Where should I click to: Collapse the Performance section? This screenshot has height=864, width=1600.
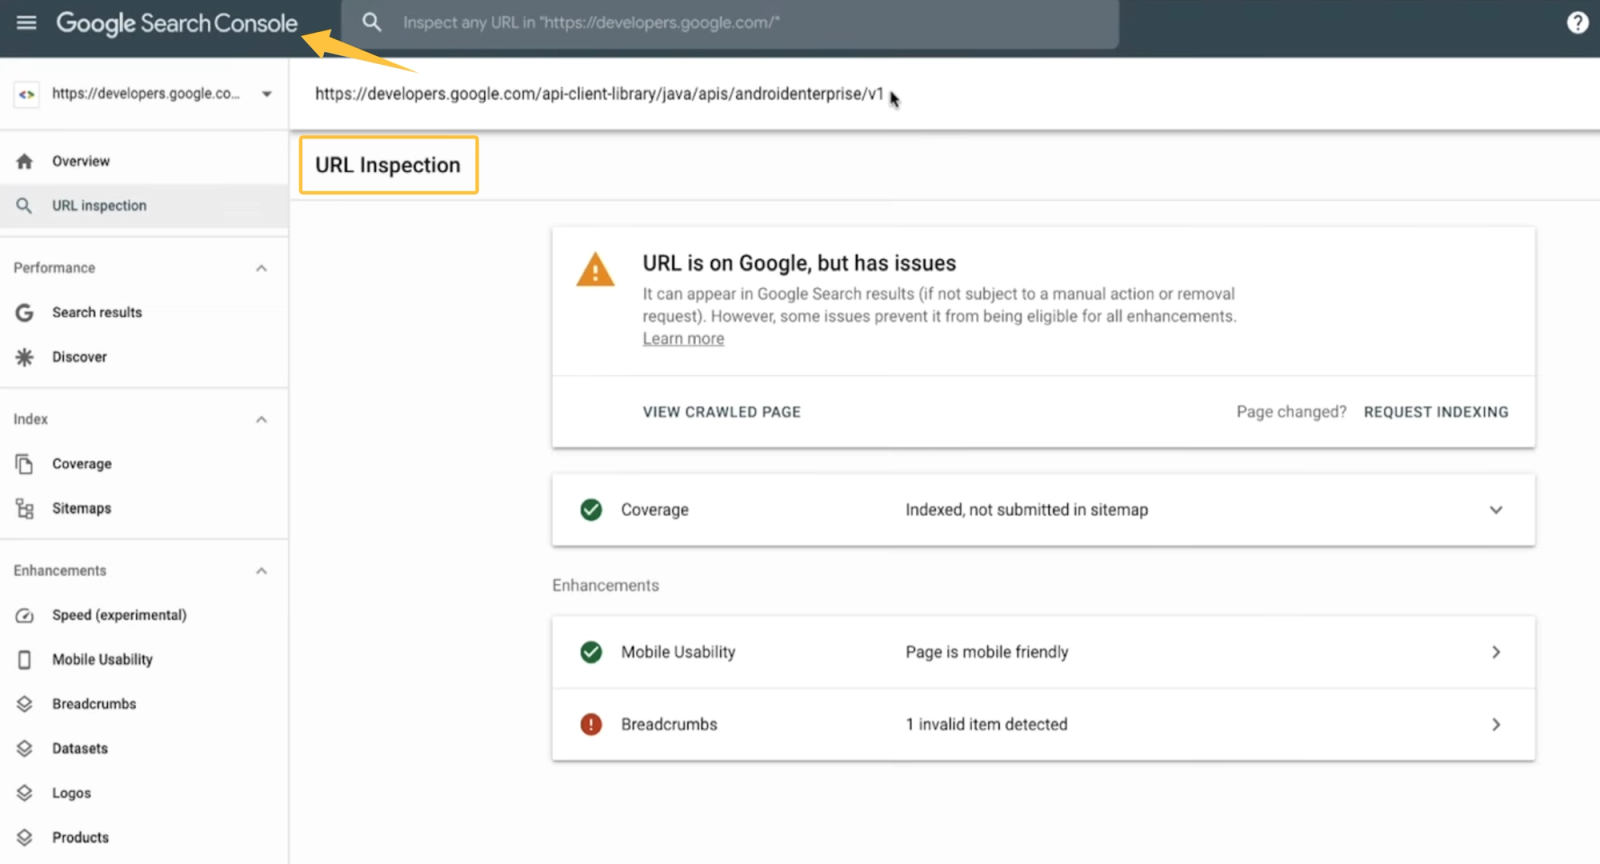[x=261, y=268]
